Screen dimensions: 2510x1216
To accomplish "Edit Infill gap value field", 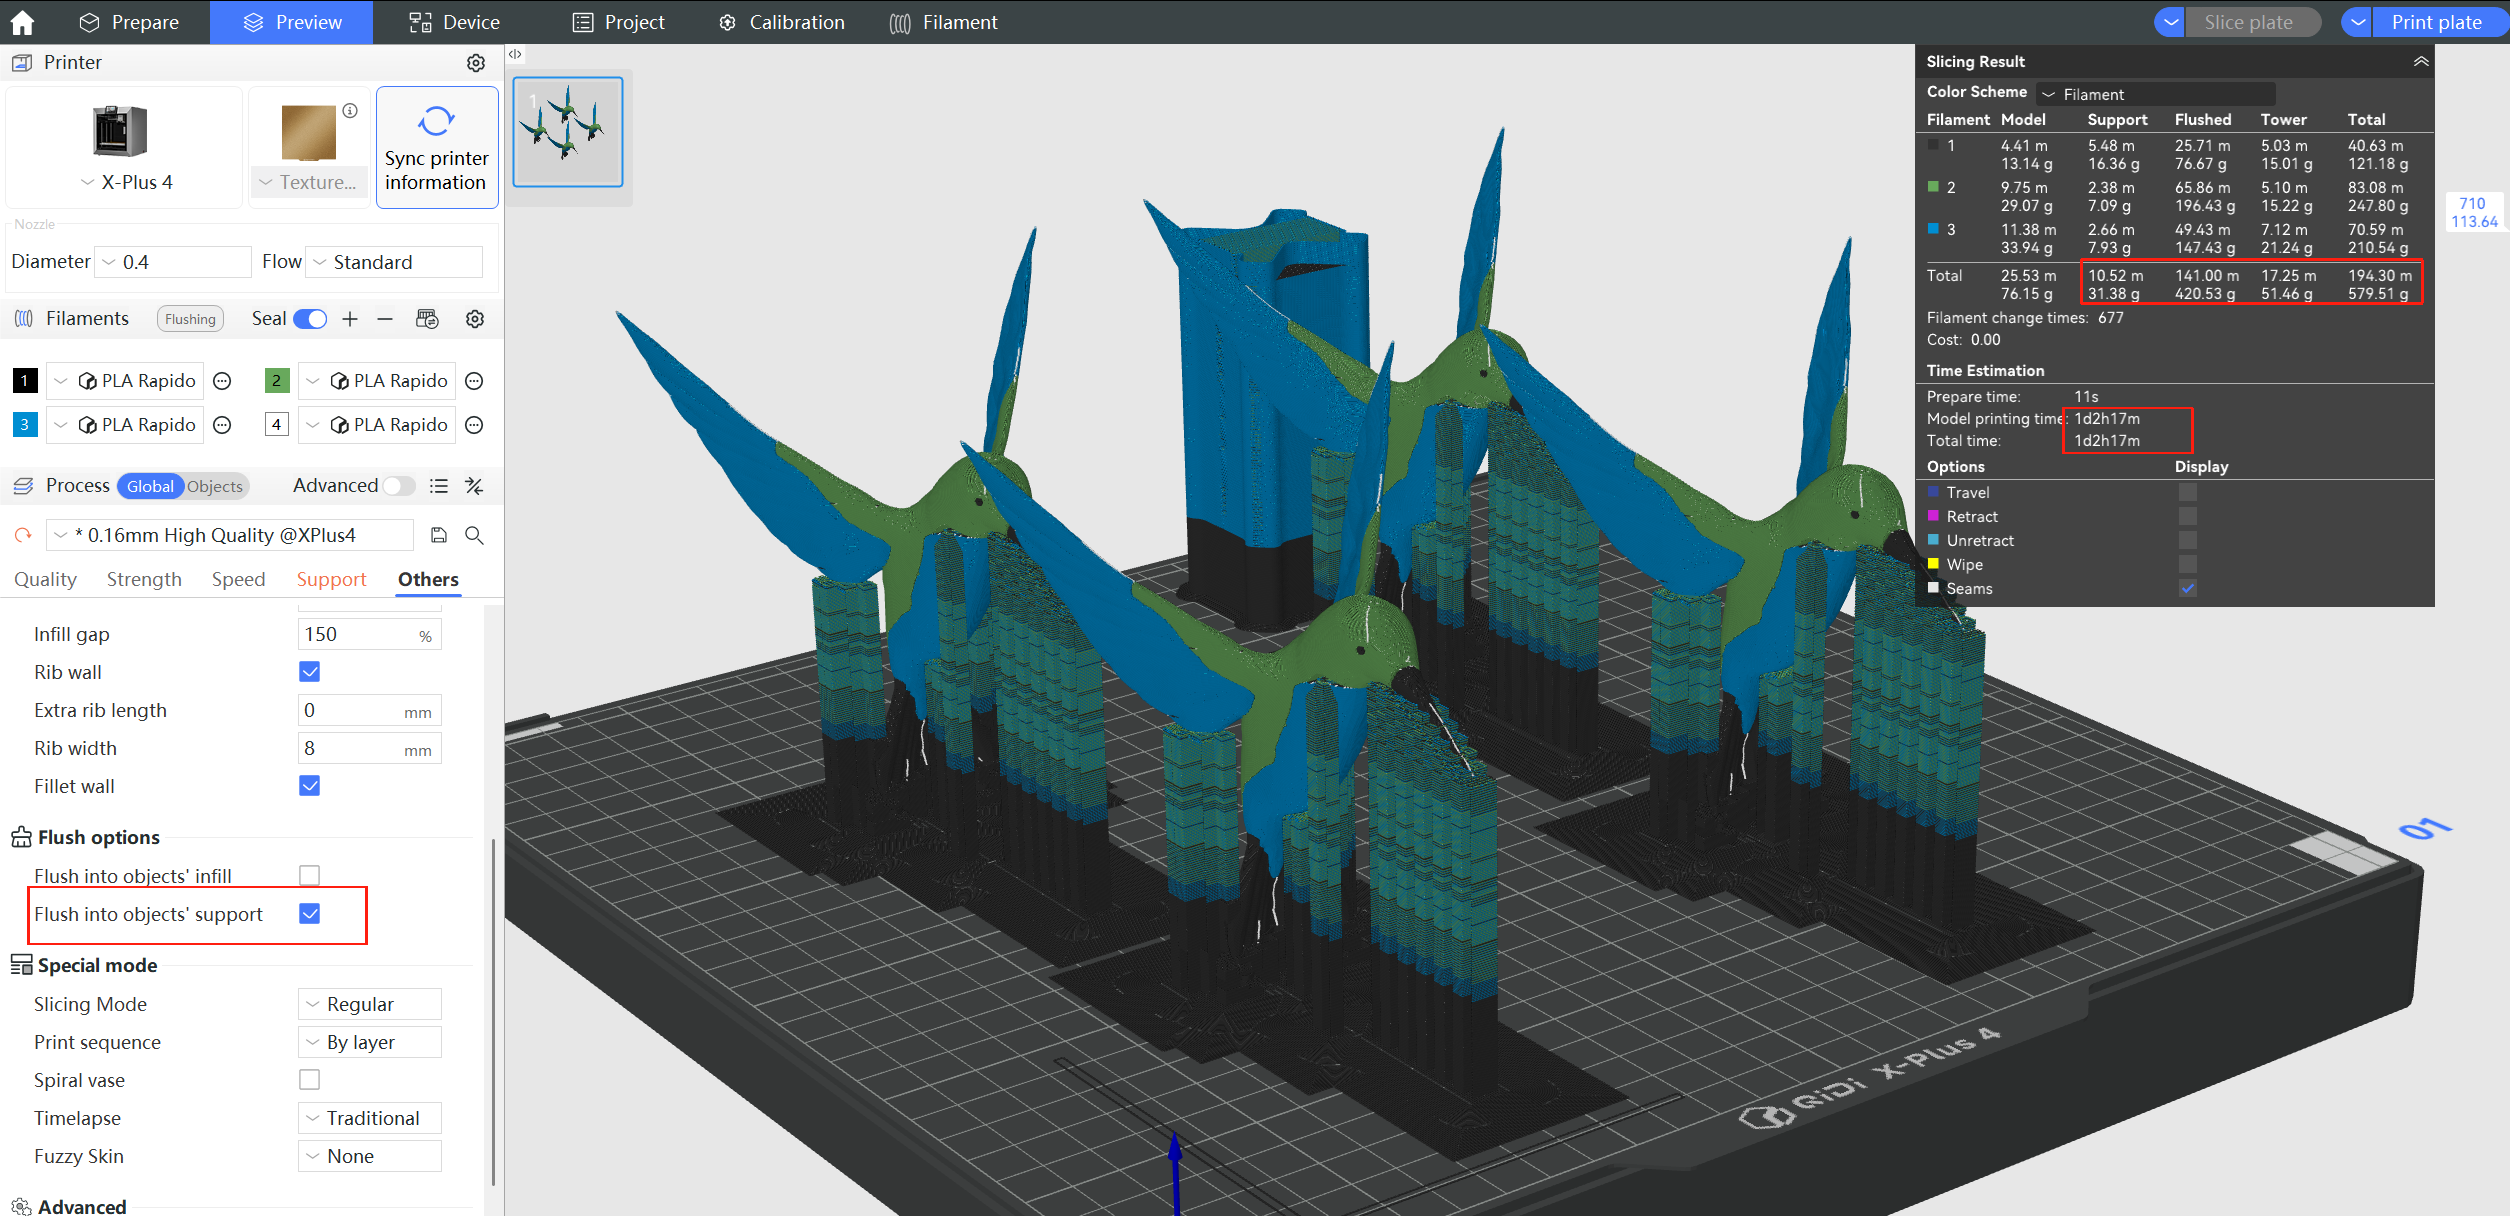I will [x=369, y=635].
